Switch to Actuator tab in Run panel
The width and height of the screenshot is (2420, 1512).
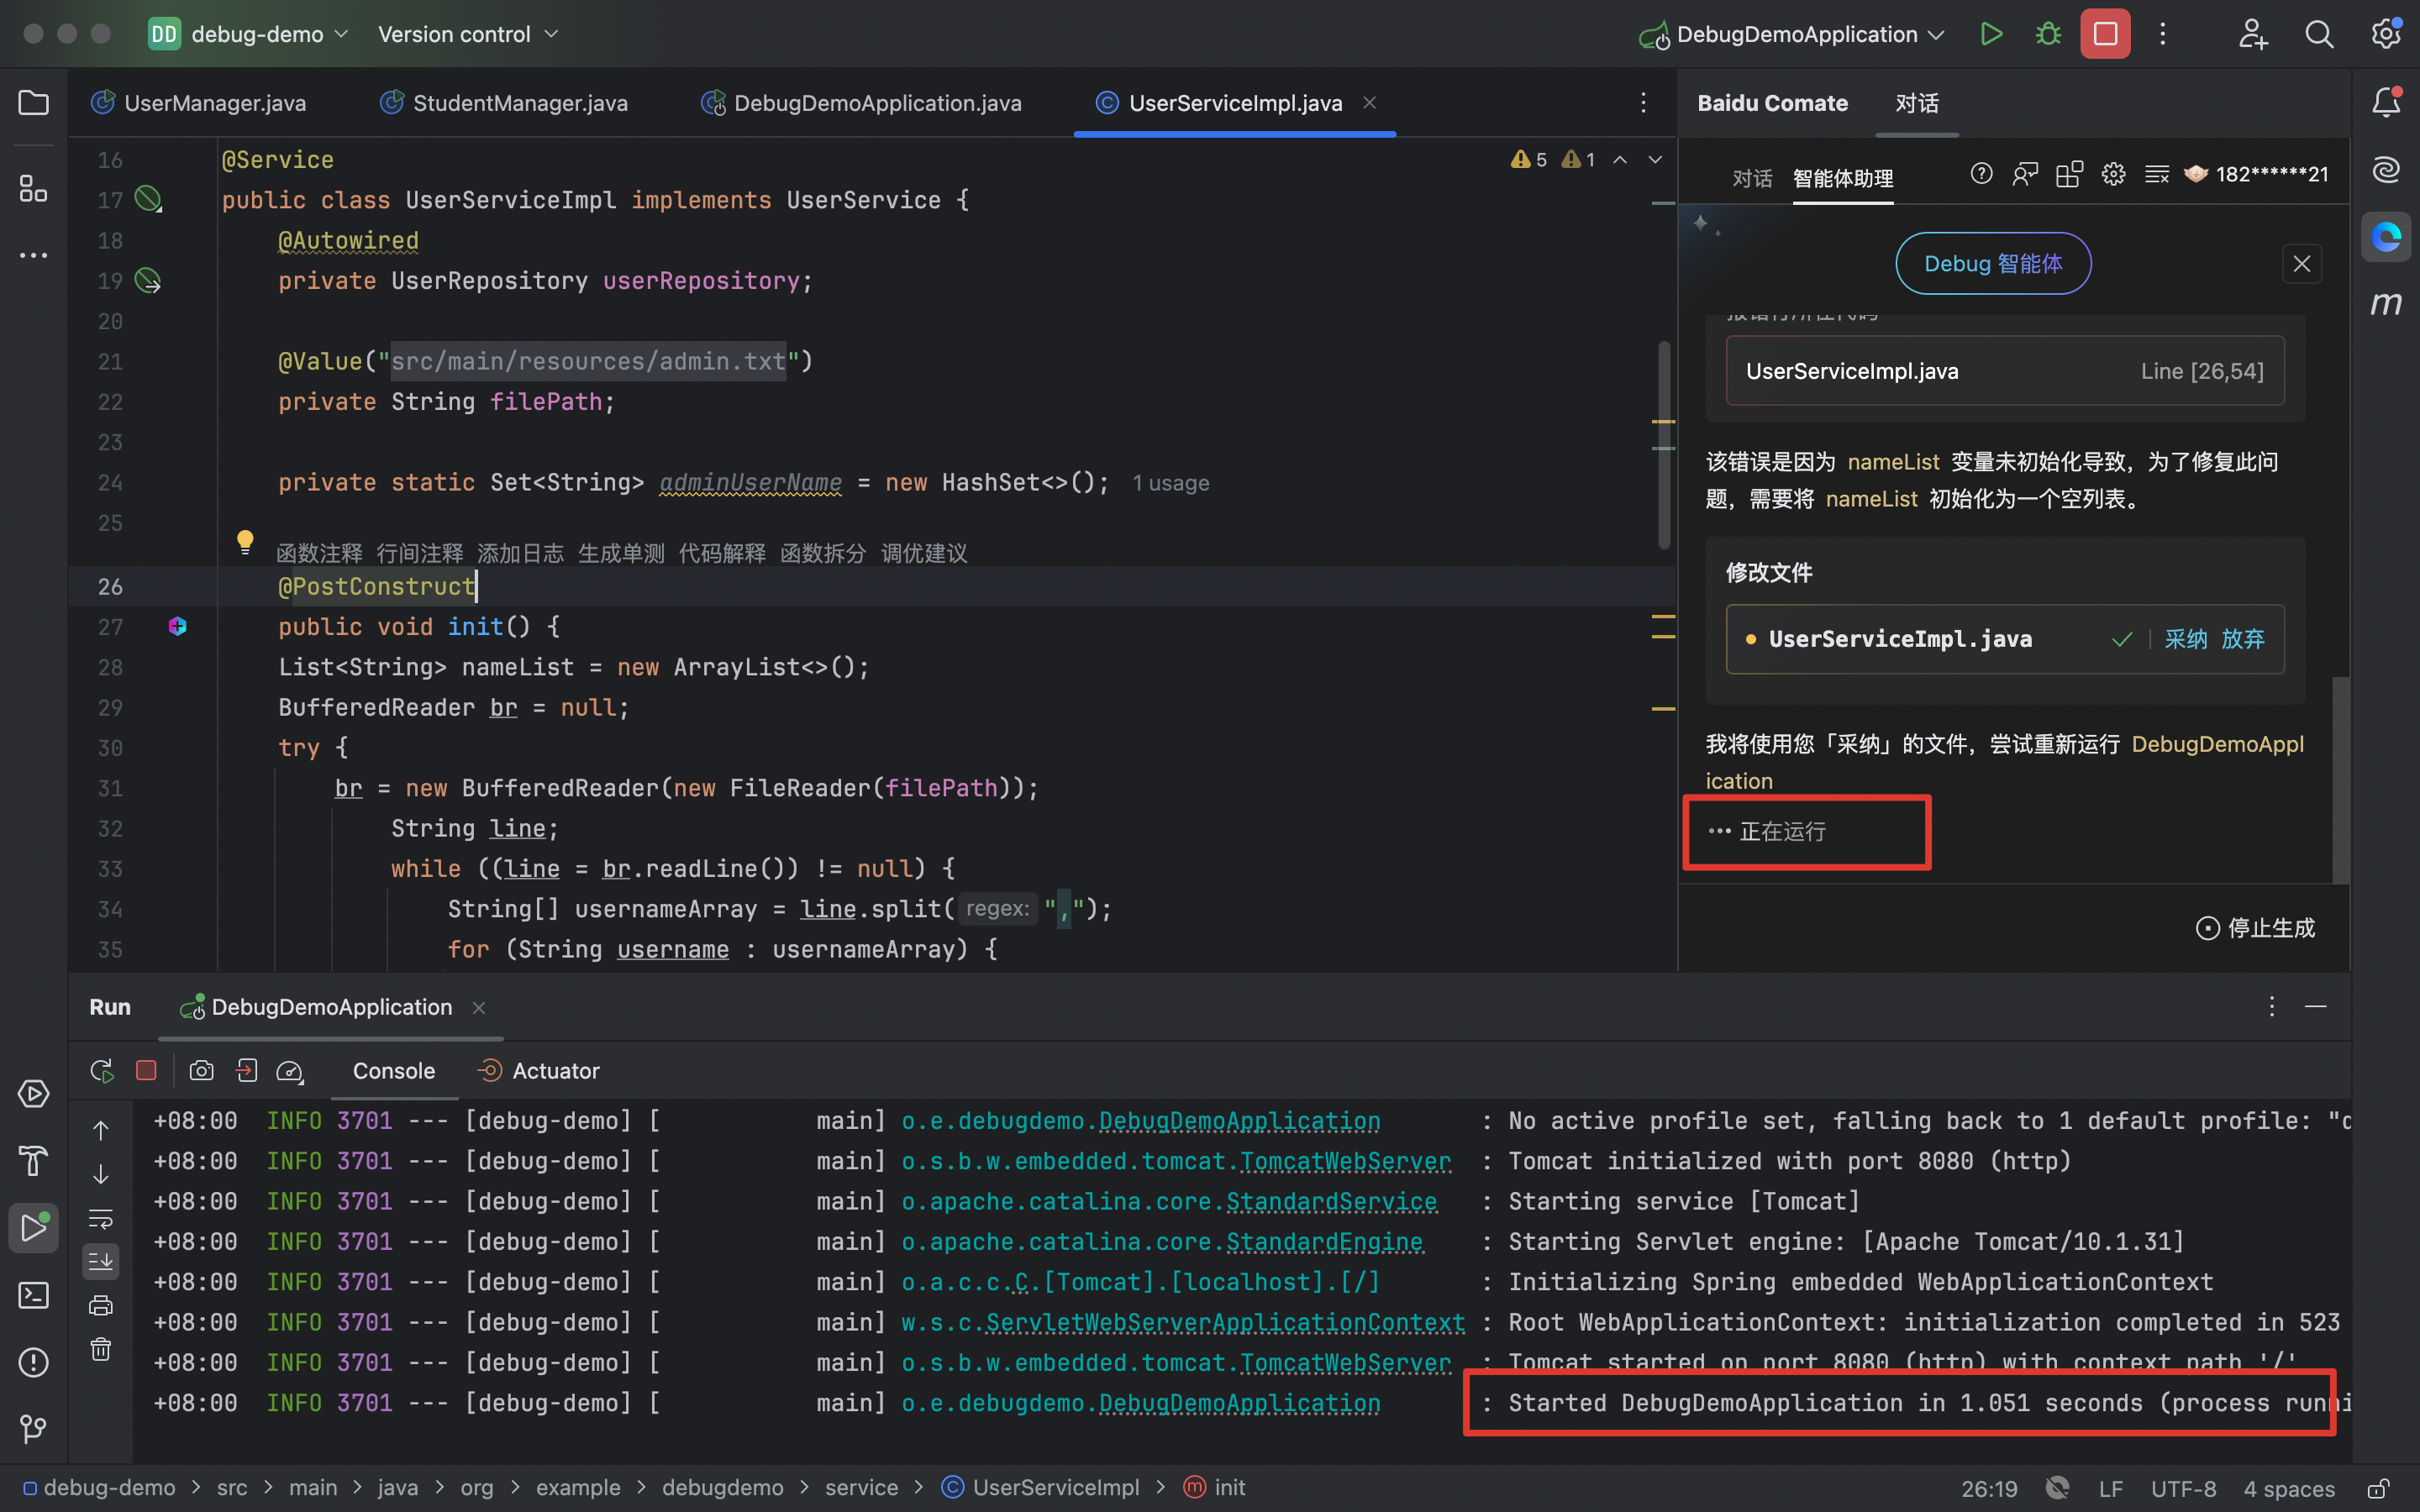point(539,1071)
